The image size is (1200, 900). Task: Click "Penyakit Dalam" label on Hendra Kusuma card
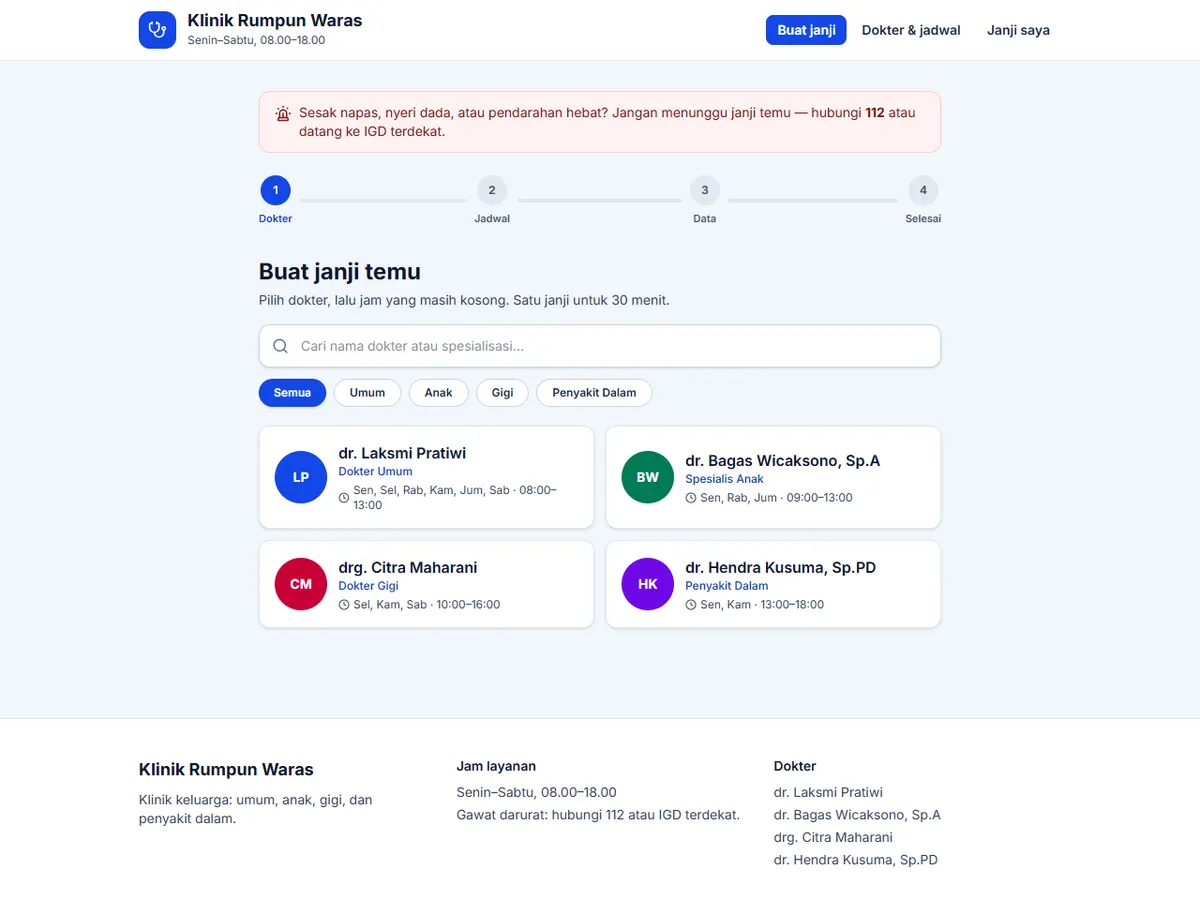coord(727,587)
